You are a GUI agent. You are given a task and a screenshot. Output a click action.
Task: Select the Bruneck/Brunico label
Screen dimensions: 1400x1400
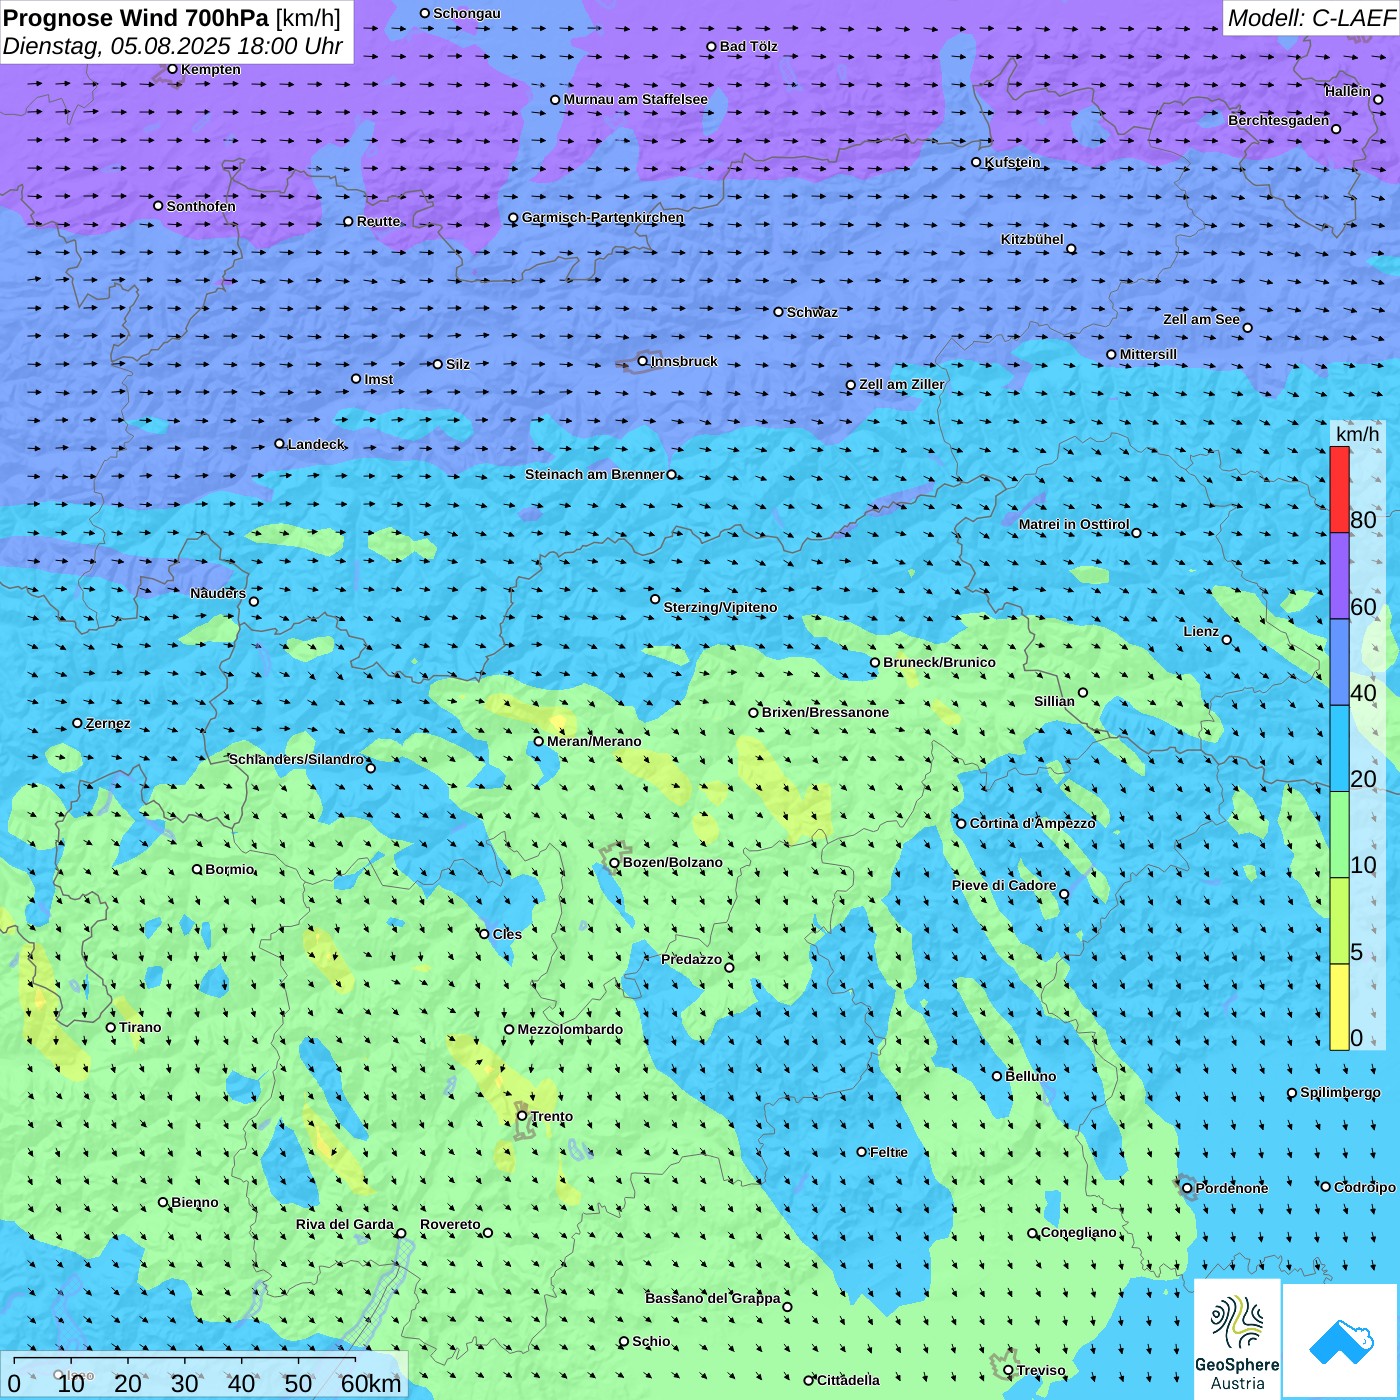(939, 662)
